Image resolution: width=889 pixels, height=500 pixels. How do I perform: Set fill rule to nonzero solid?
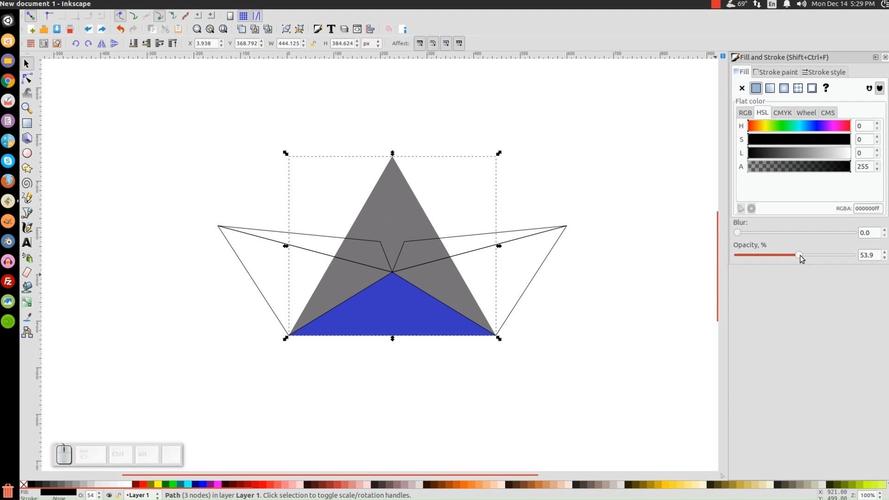(x=879, y=88)
